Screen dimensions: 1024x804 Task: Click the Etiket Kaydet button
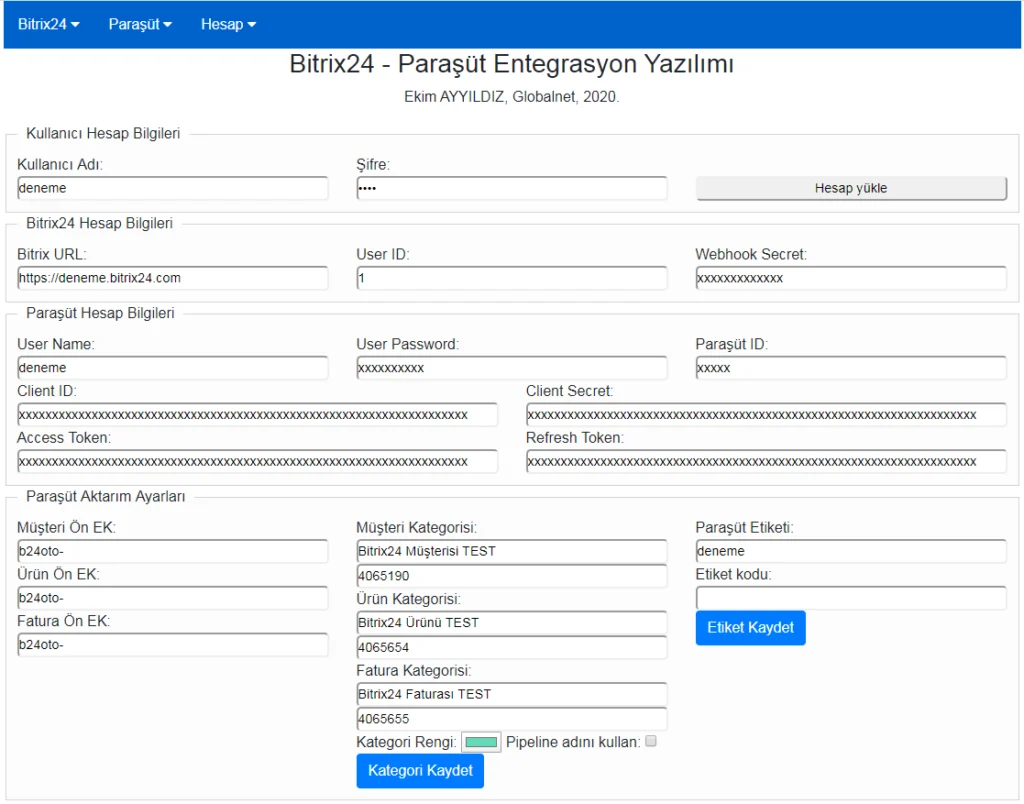750,627
